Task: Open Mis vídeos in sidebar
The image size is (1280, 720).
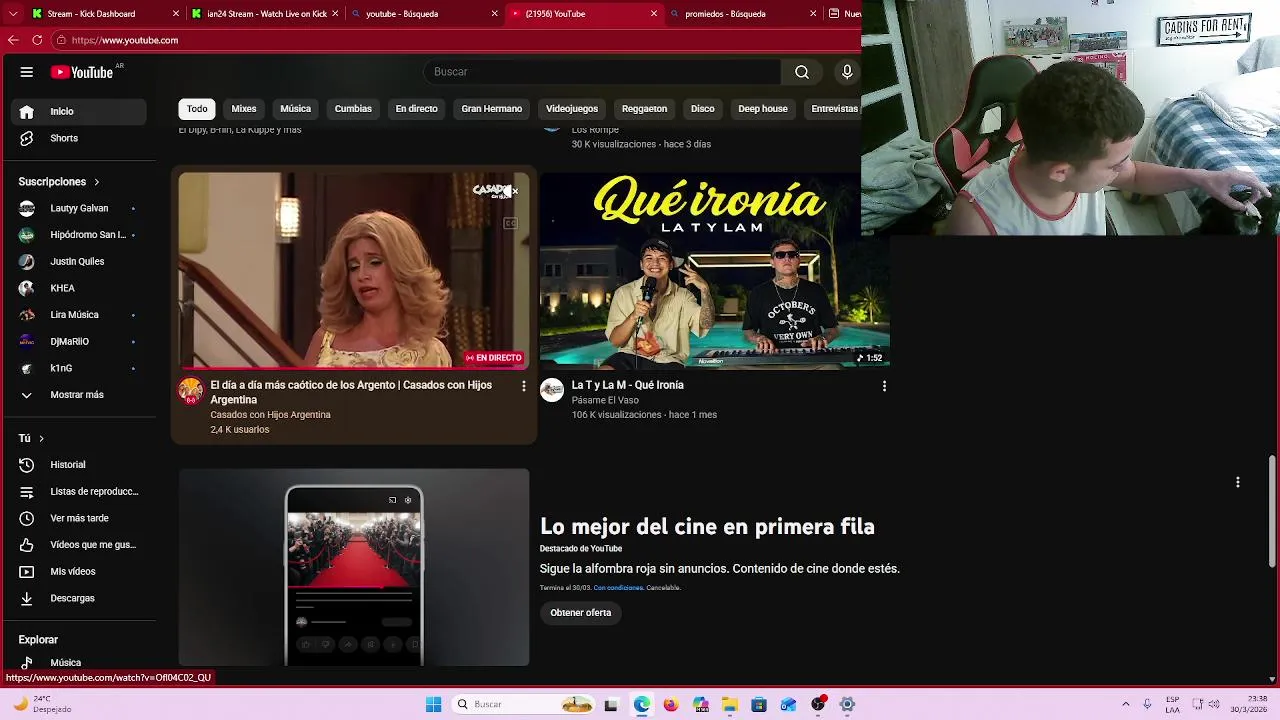Action: coord(79,572)
